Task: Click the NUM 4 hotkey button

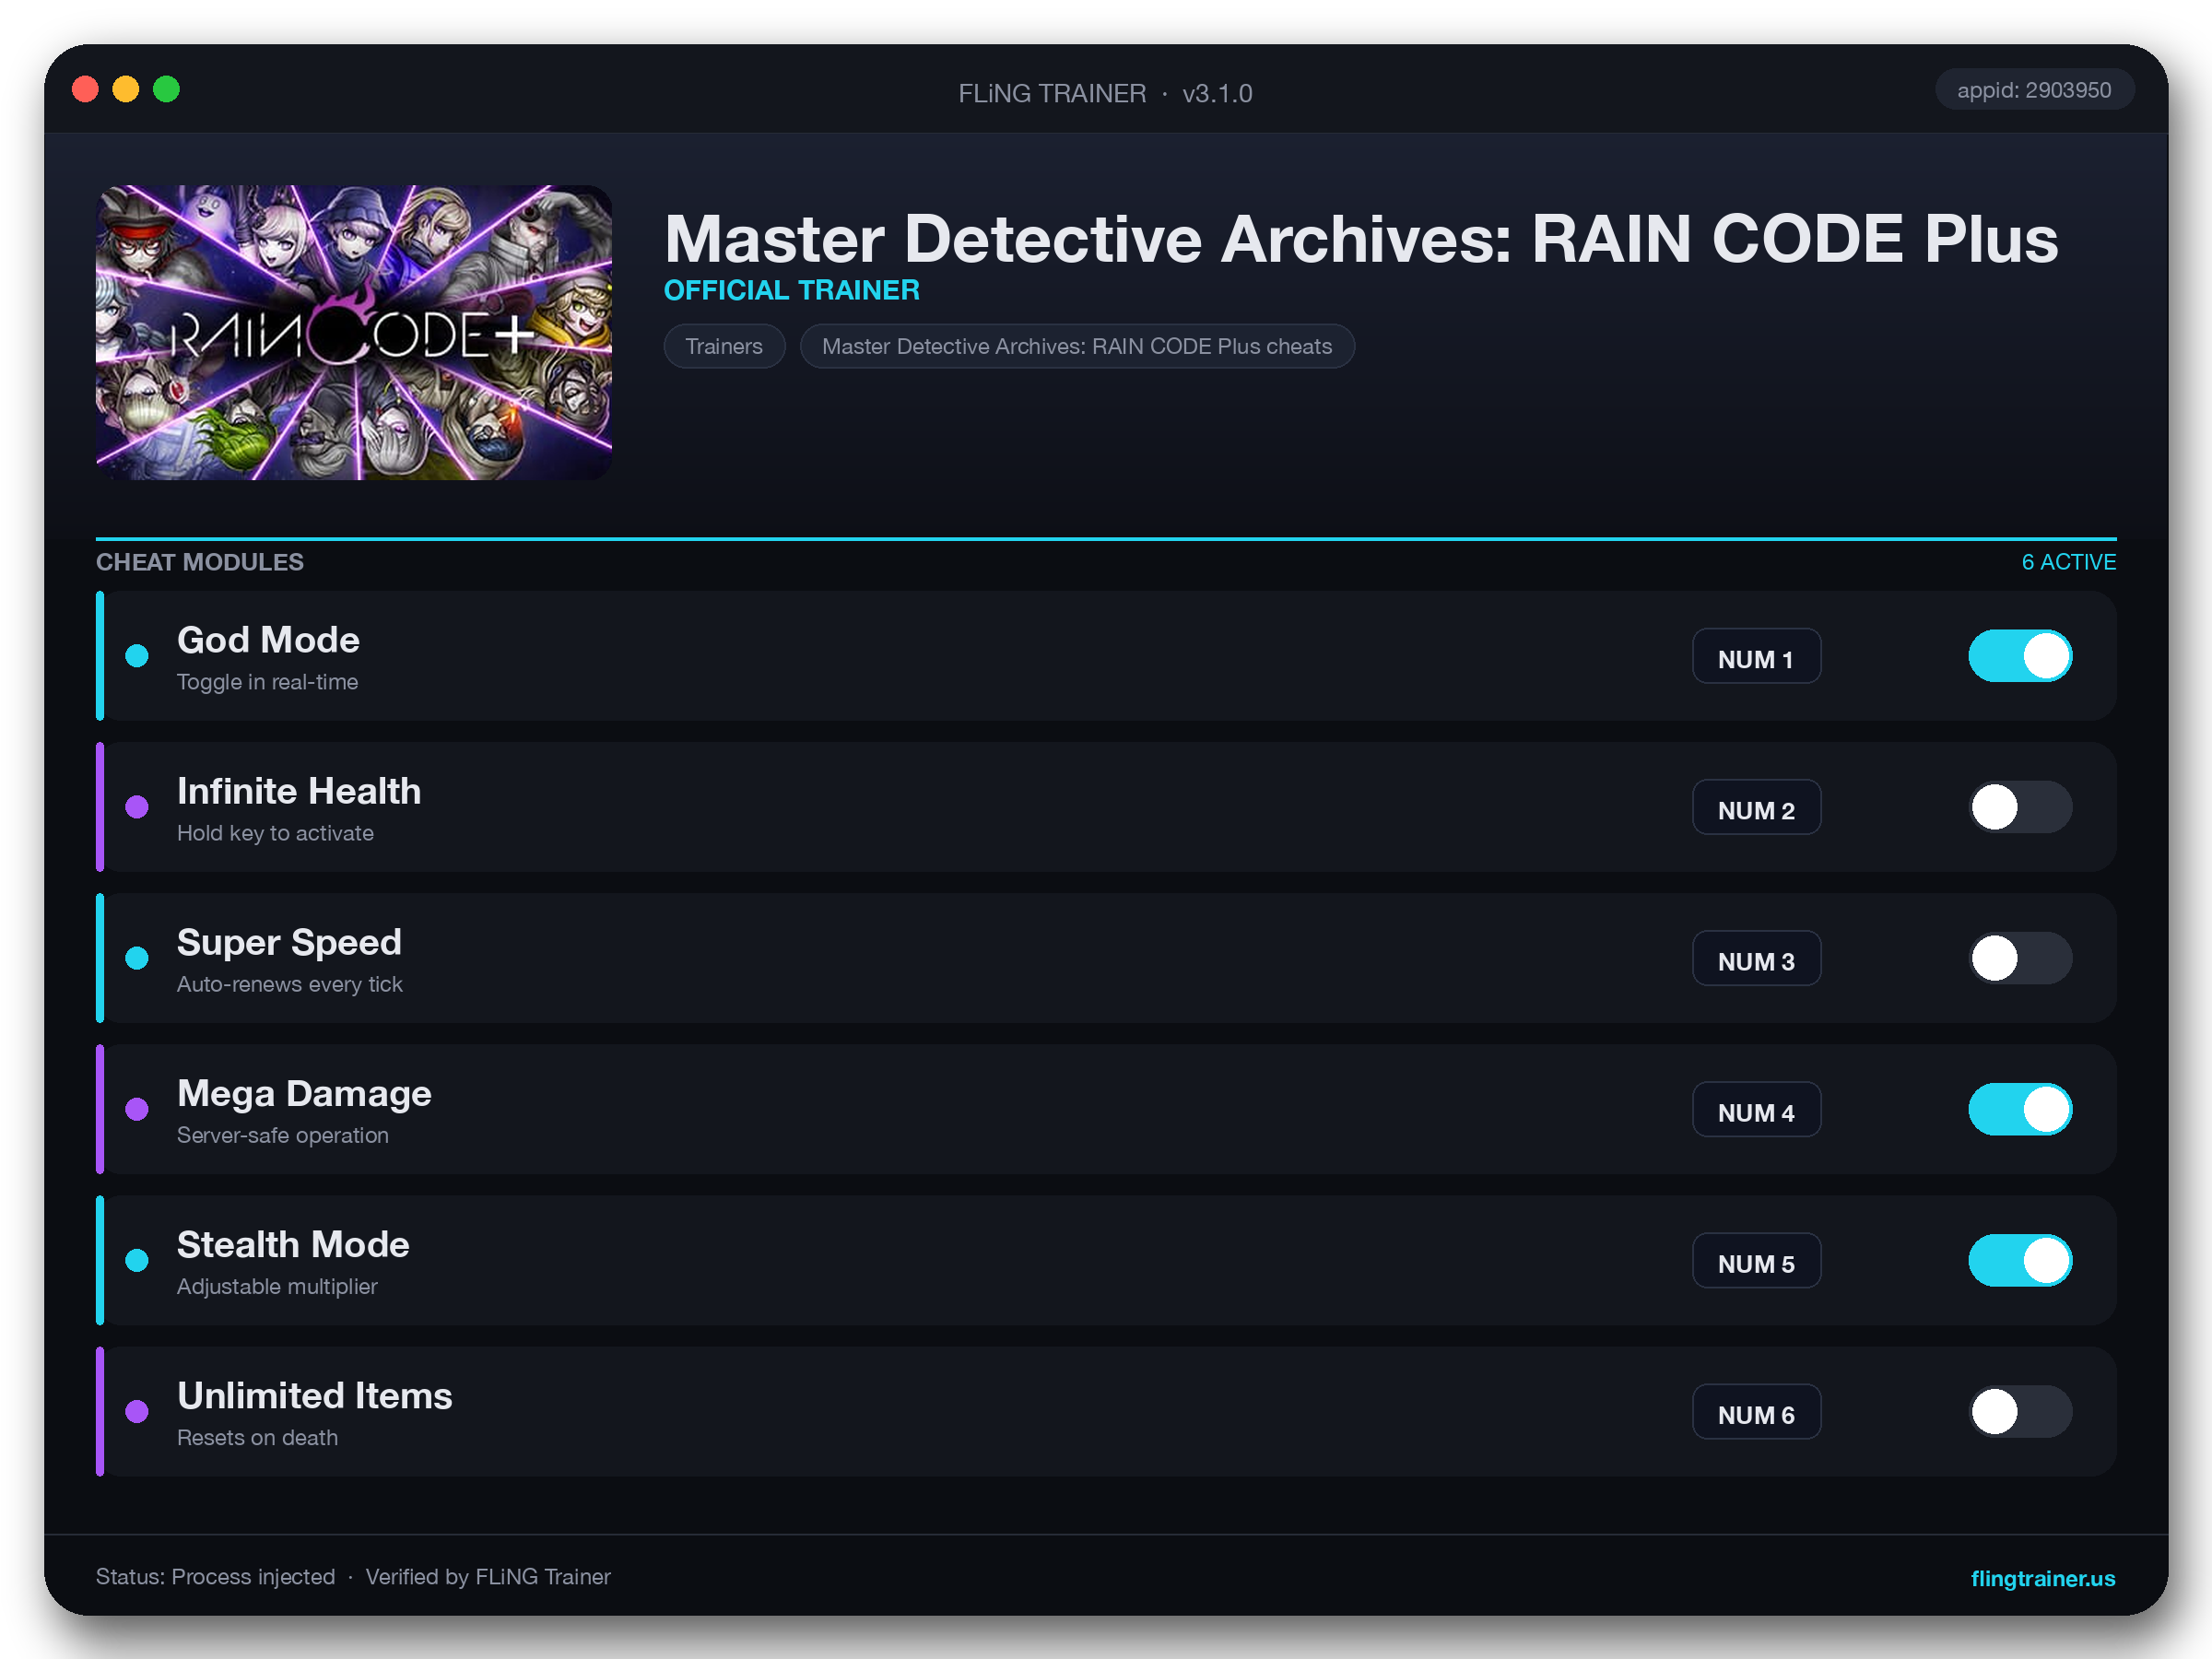Action: click(1756, 1109)
